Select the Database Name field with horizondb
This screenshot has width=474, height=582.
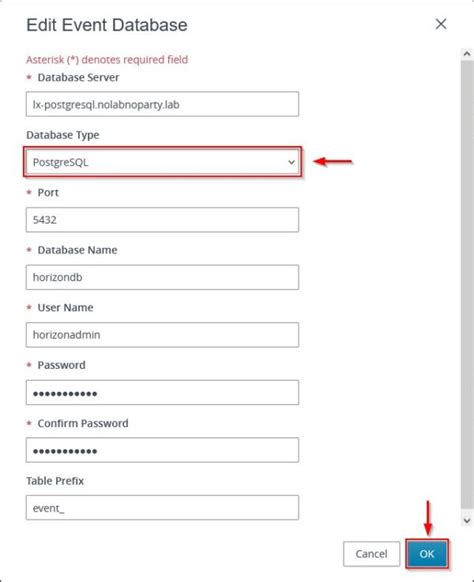click(162, 277)
